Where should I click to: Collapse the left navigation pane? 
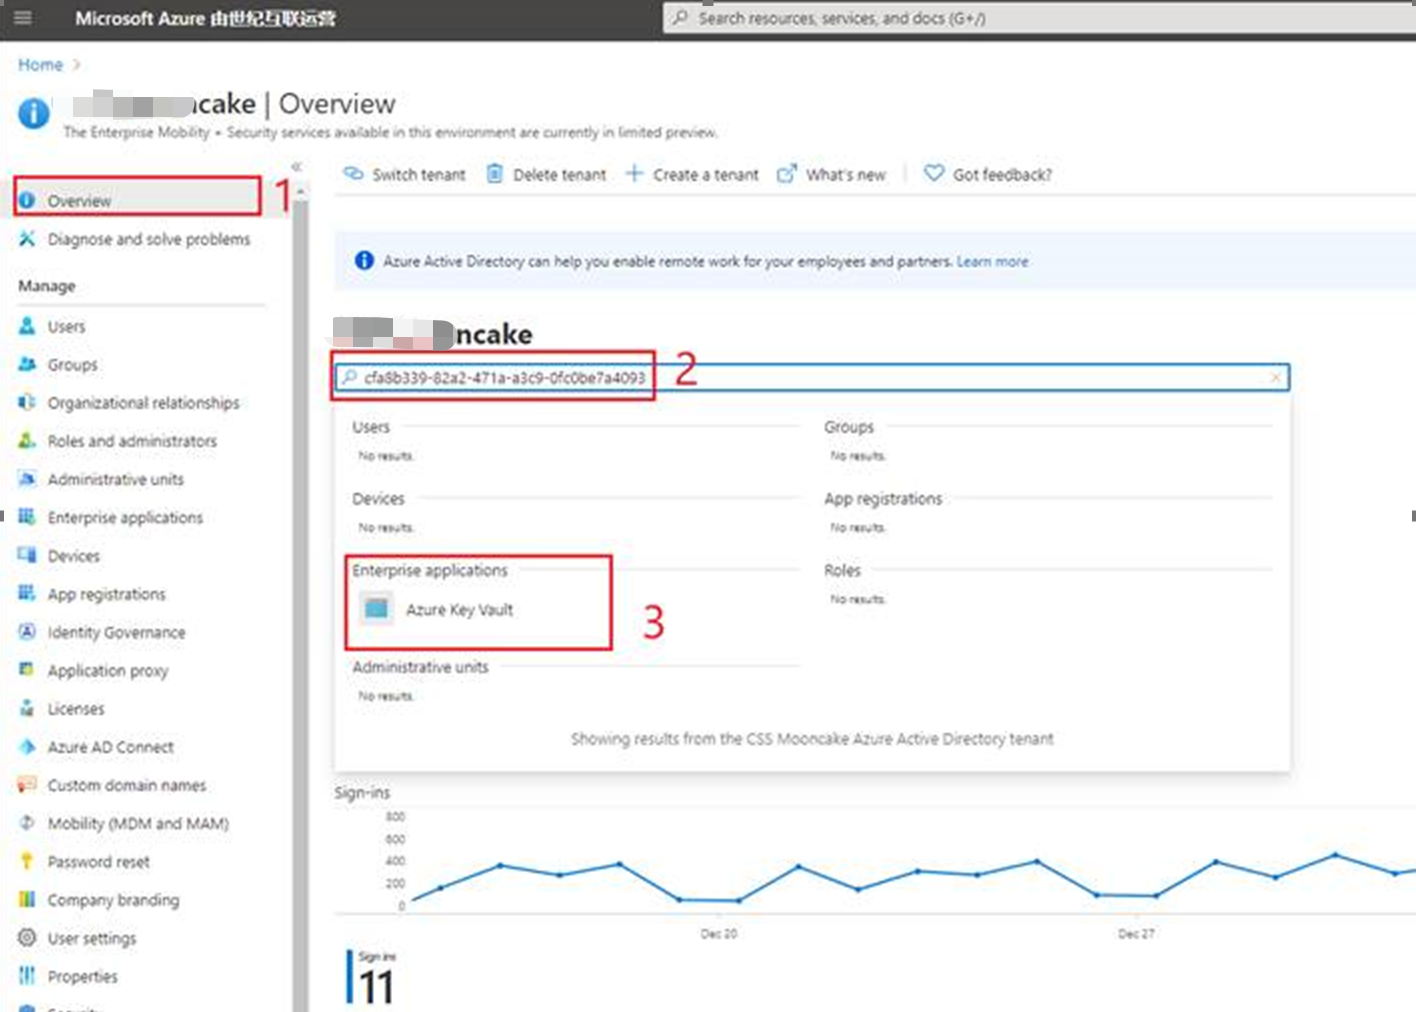click(296, 167)
